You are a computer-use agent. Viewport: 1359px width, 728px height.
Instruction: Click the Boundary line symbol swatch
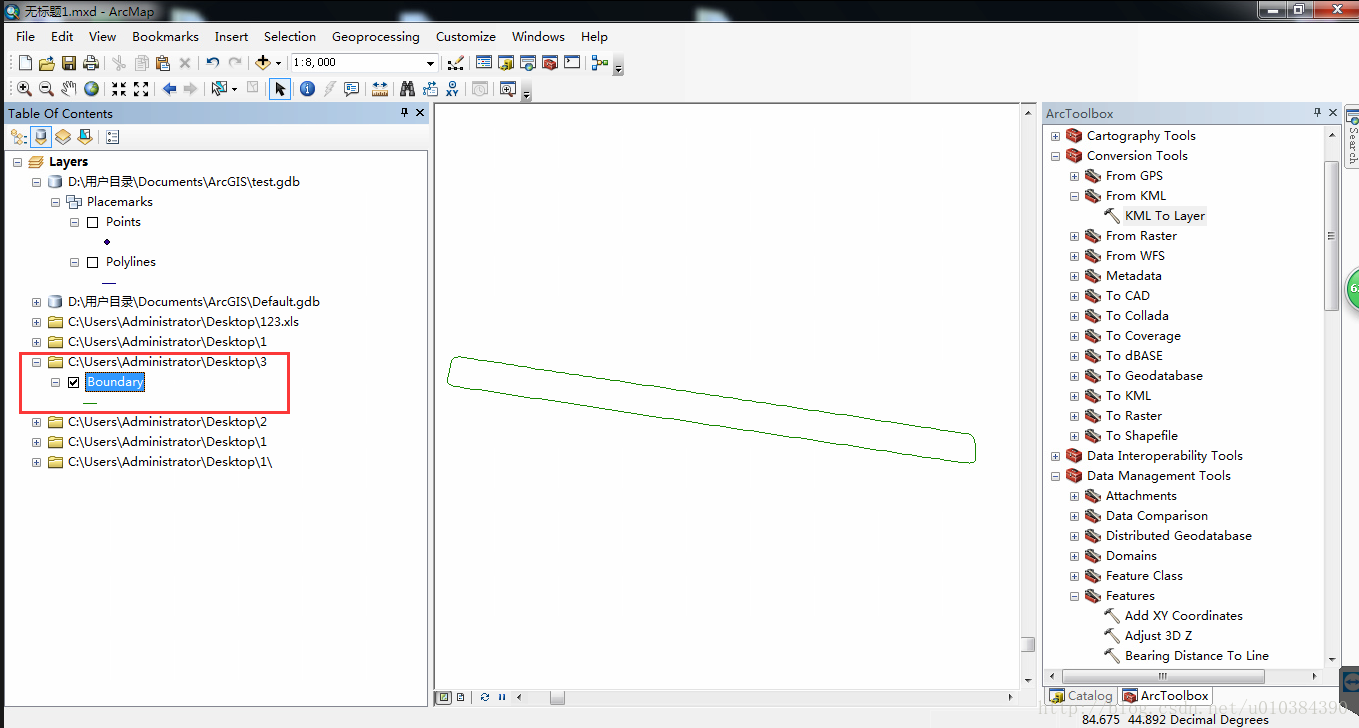(90, 403)
